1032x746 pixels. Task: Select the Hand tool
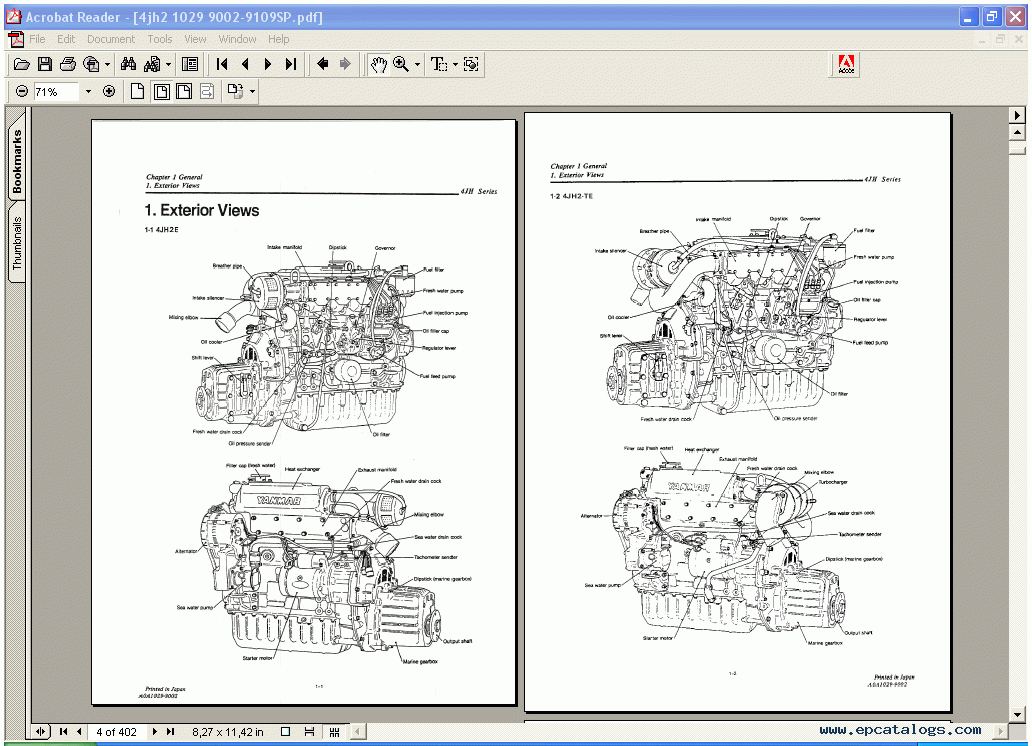tap(381, 63)
